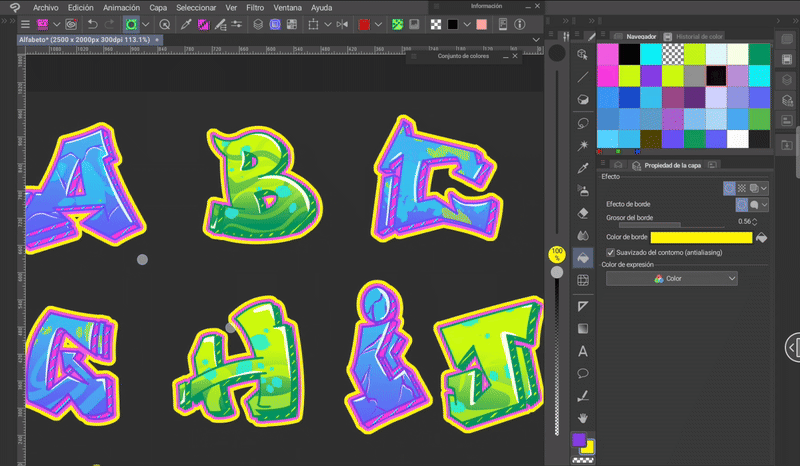This screenshot has height=466, width=800.
Task: Open the Color de expresión dropdown
Action: (672, 279)
